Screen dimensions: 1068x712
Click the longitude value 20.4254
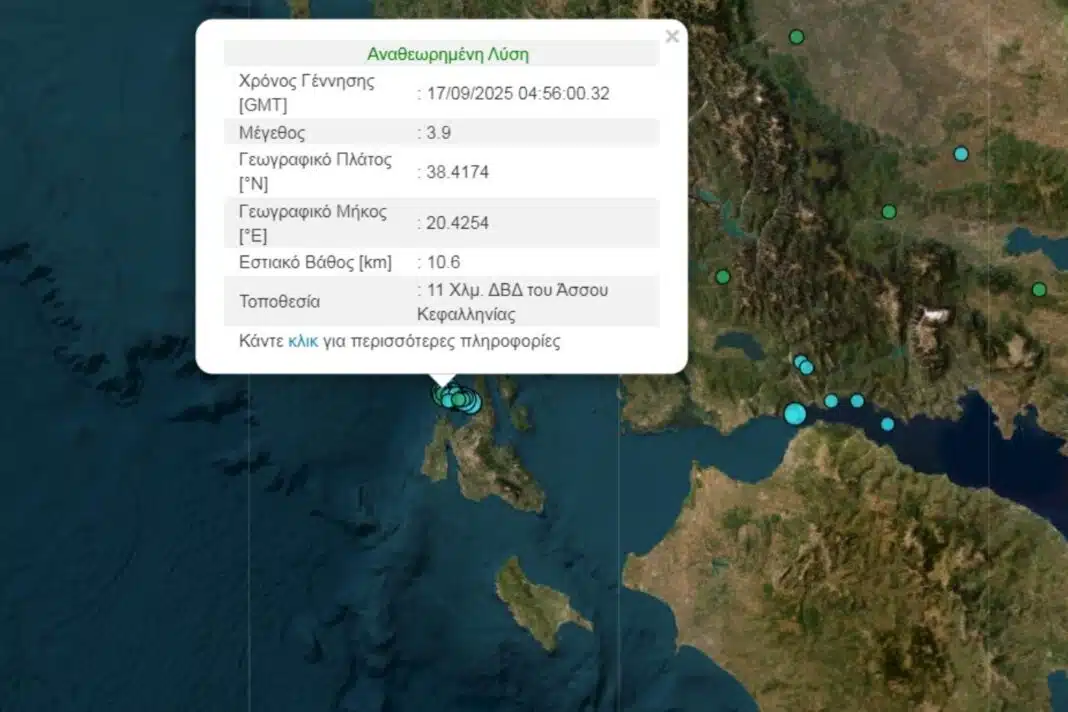point(457,223)
